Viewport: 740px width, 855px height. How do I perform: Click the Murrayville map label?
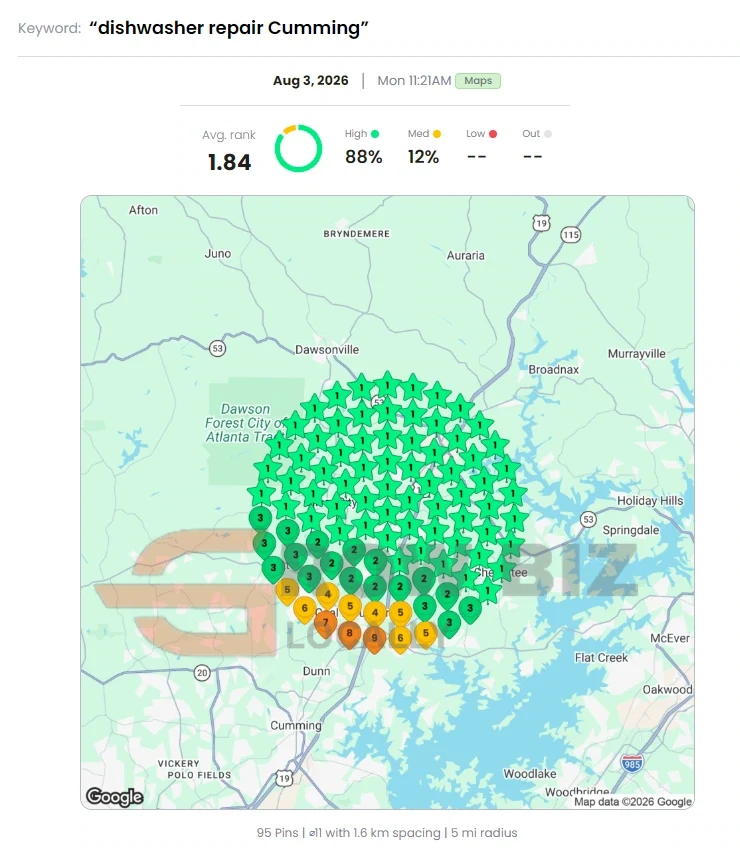pos(636,353)
